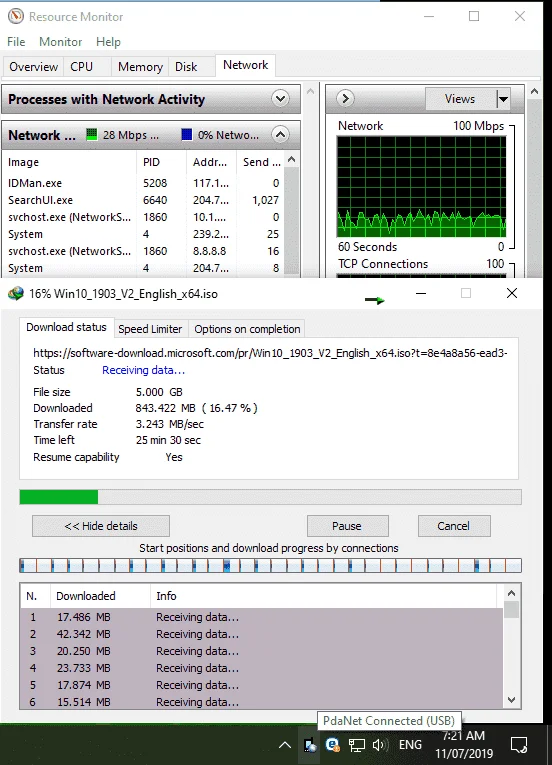The image size is (552, 765).
Task: Select connection 2 row with 42.342 MB
Action: tap(261, 634)
